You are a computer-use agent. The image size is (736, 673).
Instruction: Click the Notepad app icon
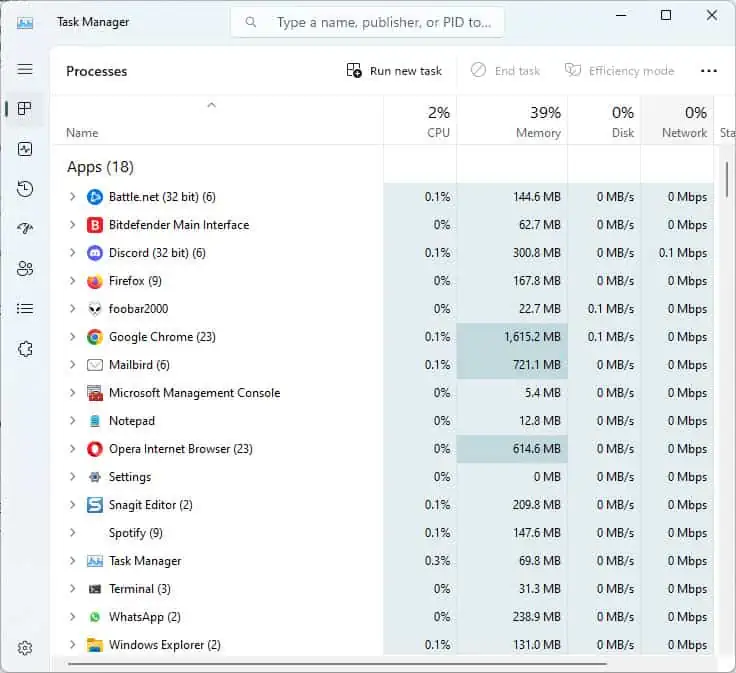[x=95, y=421]
